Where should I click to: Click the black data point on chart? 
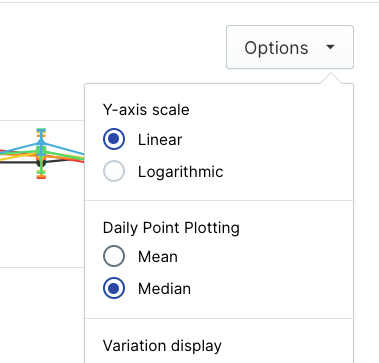[41, 163]
